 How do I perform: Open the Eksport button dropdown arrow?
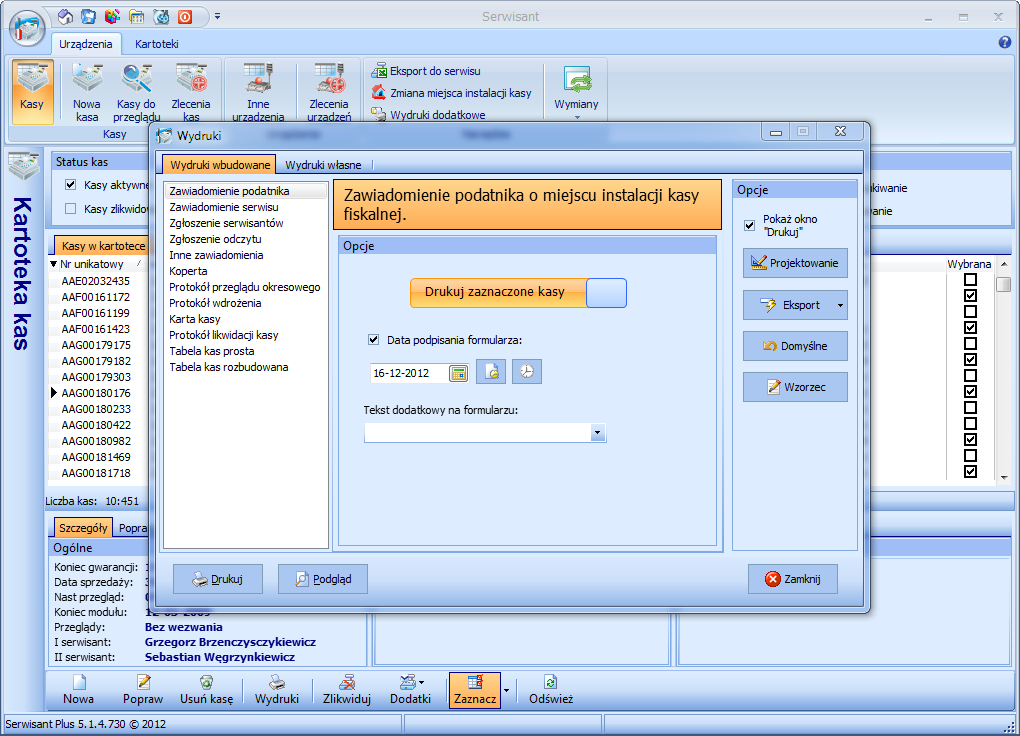point(840,305)
